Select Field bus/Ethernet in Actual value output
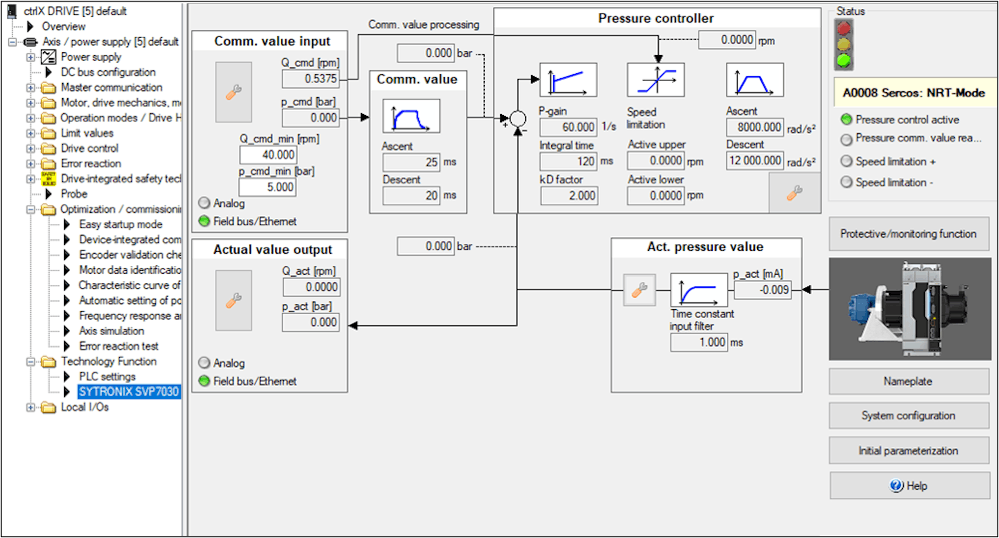 point(205,381)
